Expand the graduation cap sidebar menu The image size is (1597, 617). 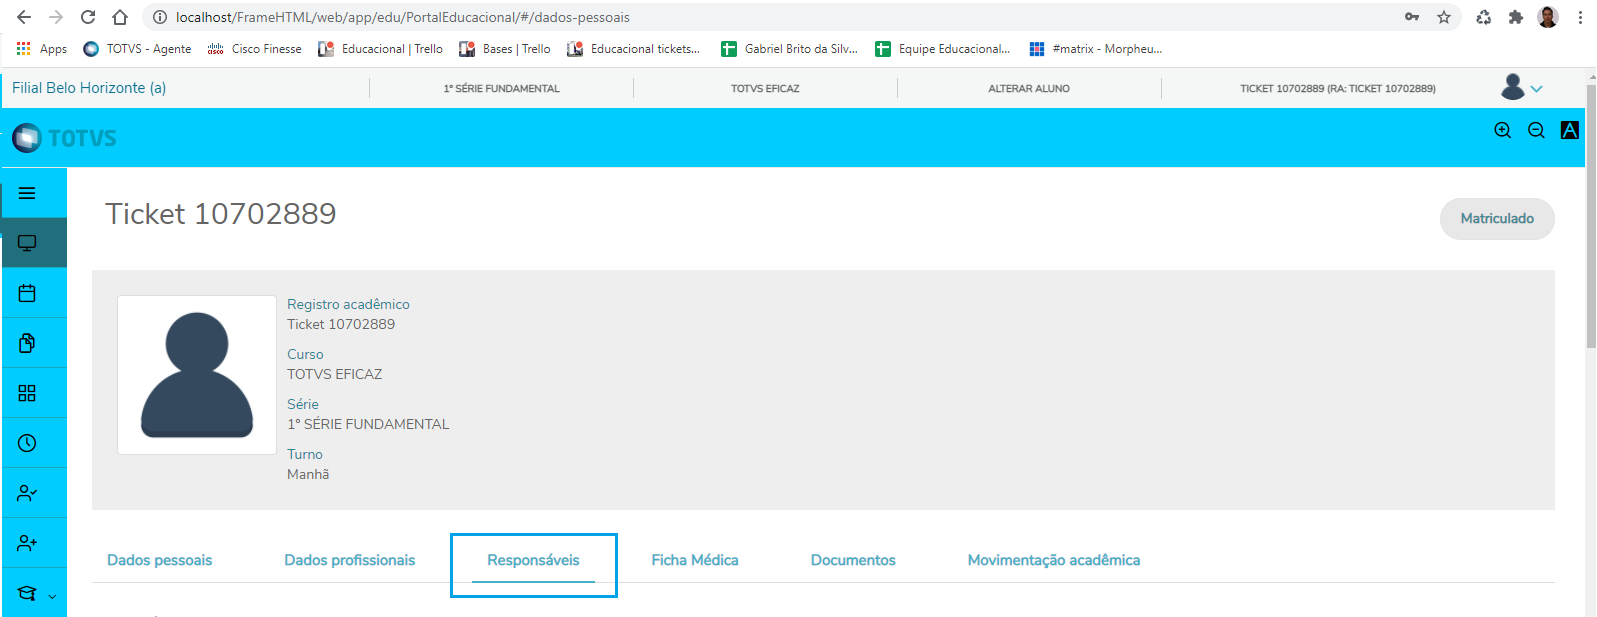35,593
